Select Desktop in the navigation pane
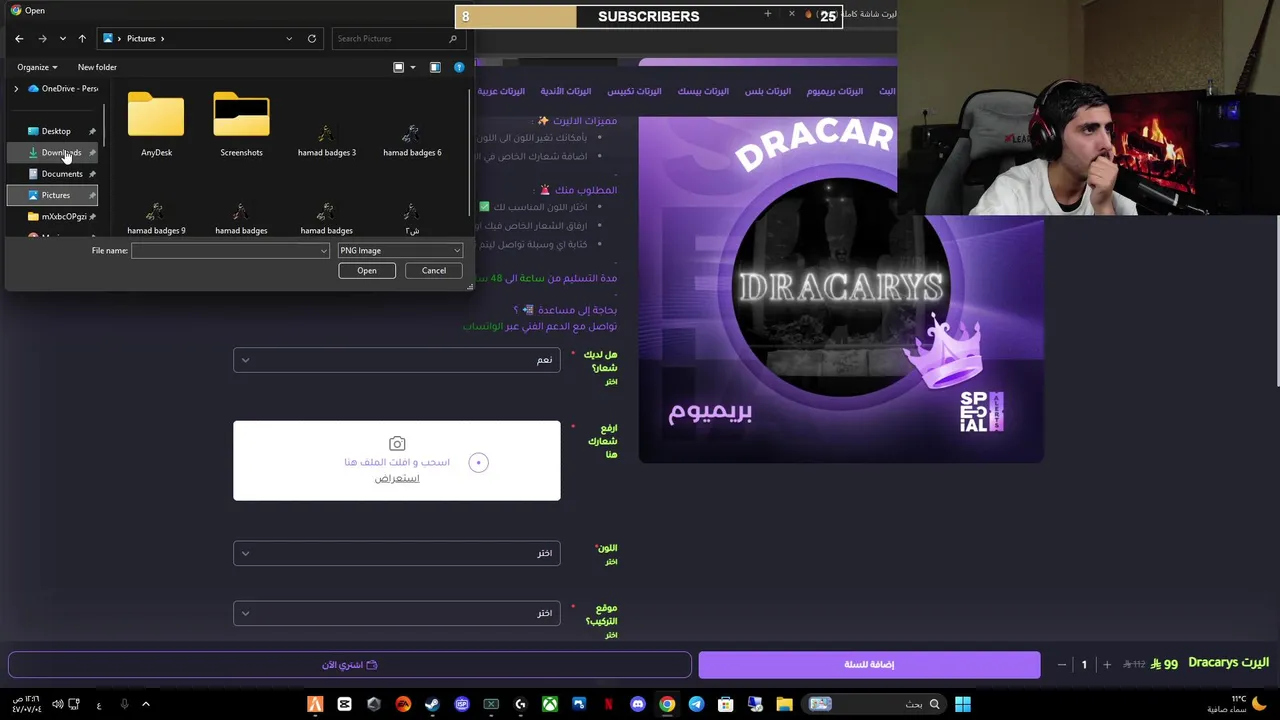1280x720 pixels. pos(56,131)
